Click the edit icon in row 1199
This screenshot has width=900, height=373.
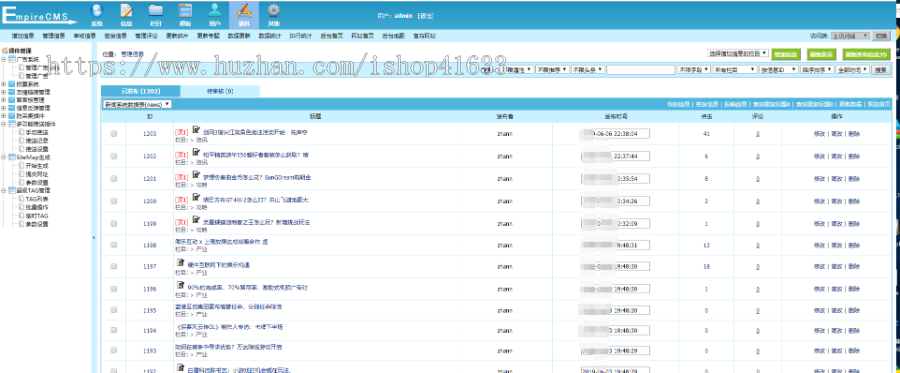196,220
